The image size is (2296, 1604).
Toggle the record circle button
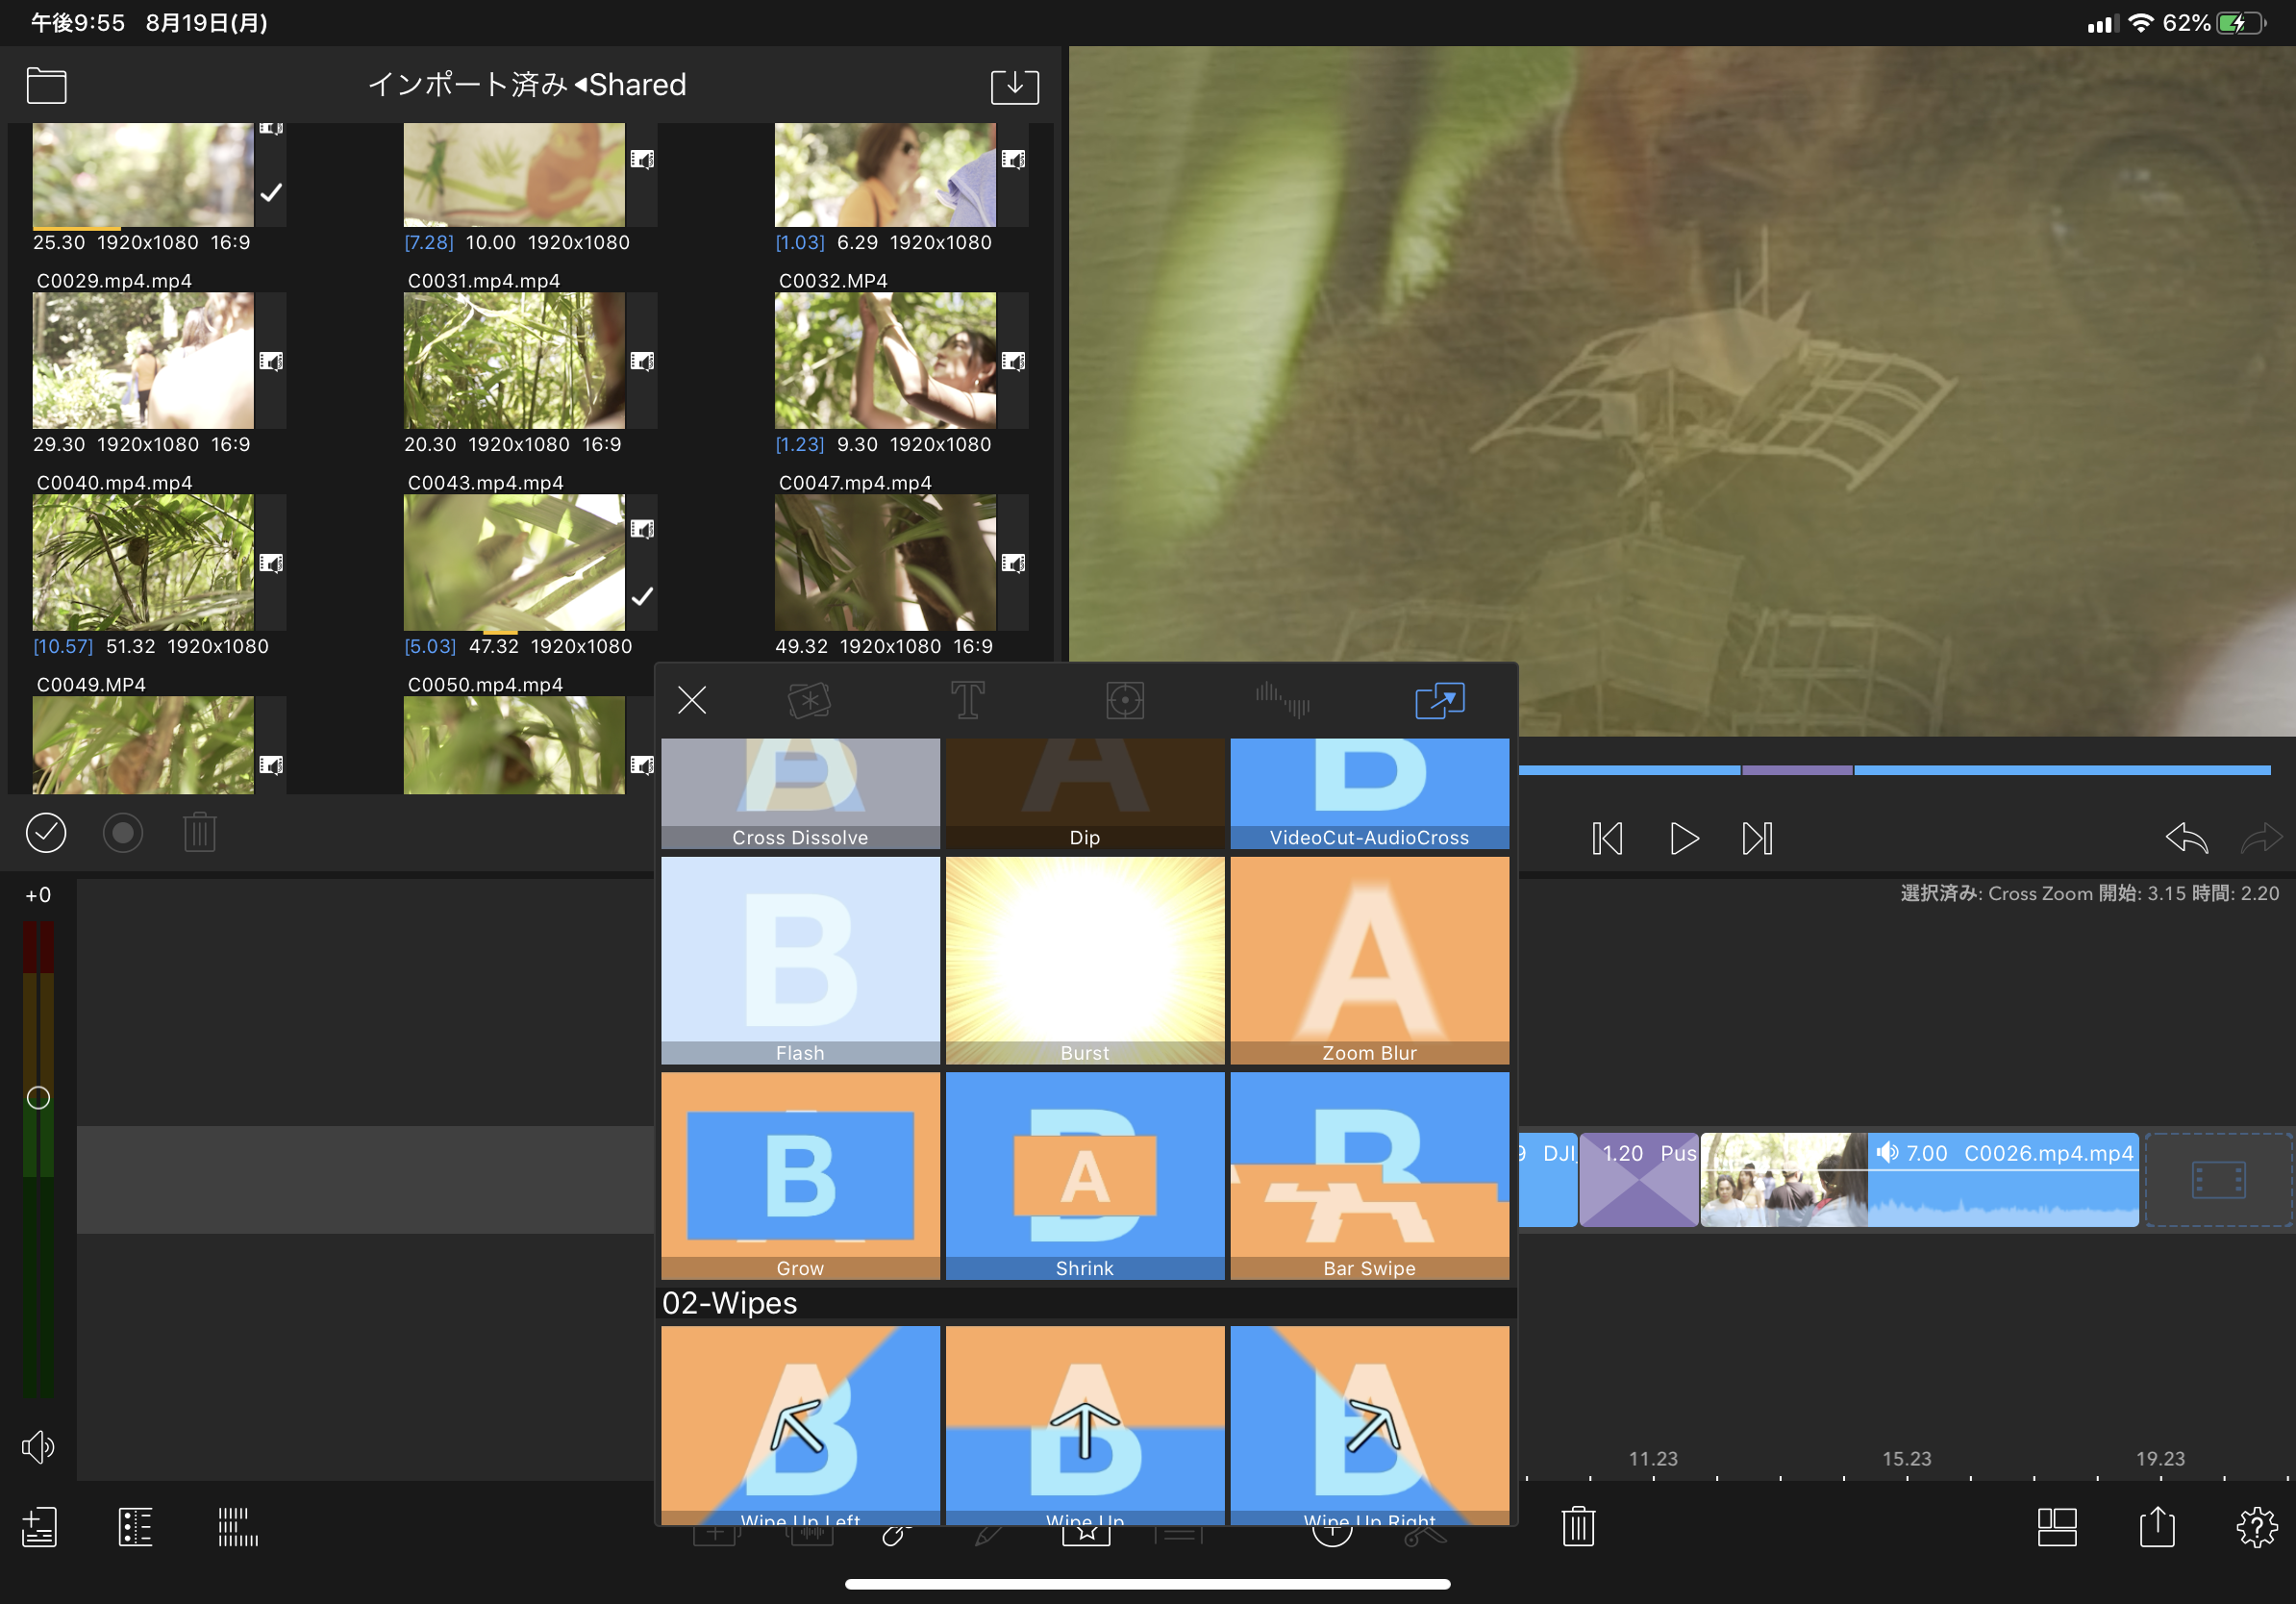click(123, 832)
